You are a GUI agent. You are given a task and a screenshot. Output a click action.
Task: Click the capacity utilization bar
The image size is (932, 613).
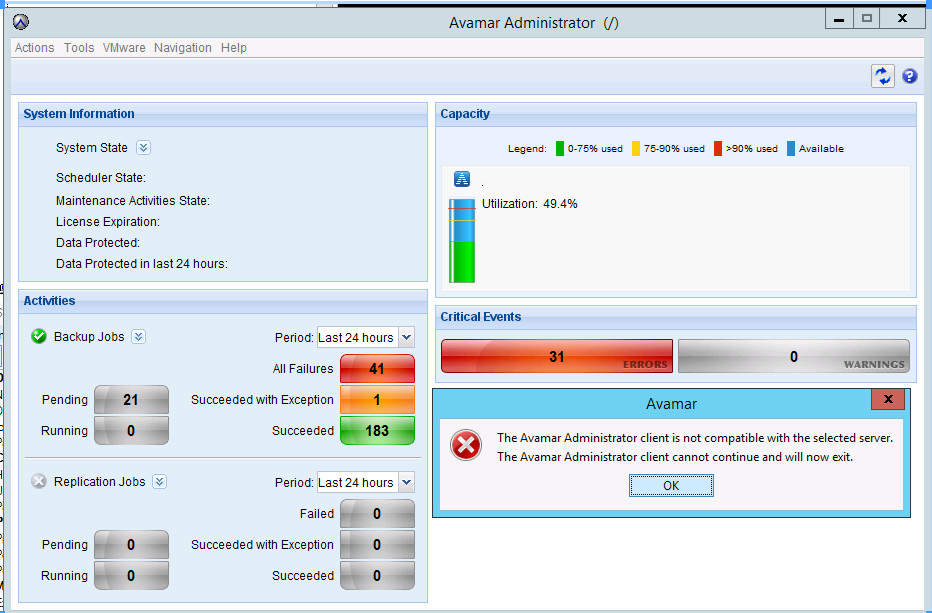click(462, 241)
